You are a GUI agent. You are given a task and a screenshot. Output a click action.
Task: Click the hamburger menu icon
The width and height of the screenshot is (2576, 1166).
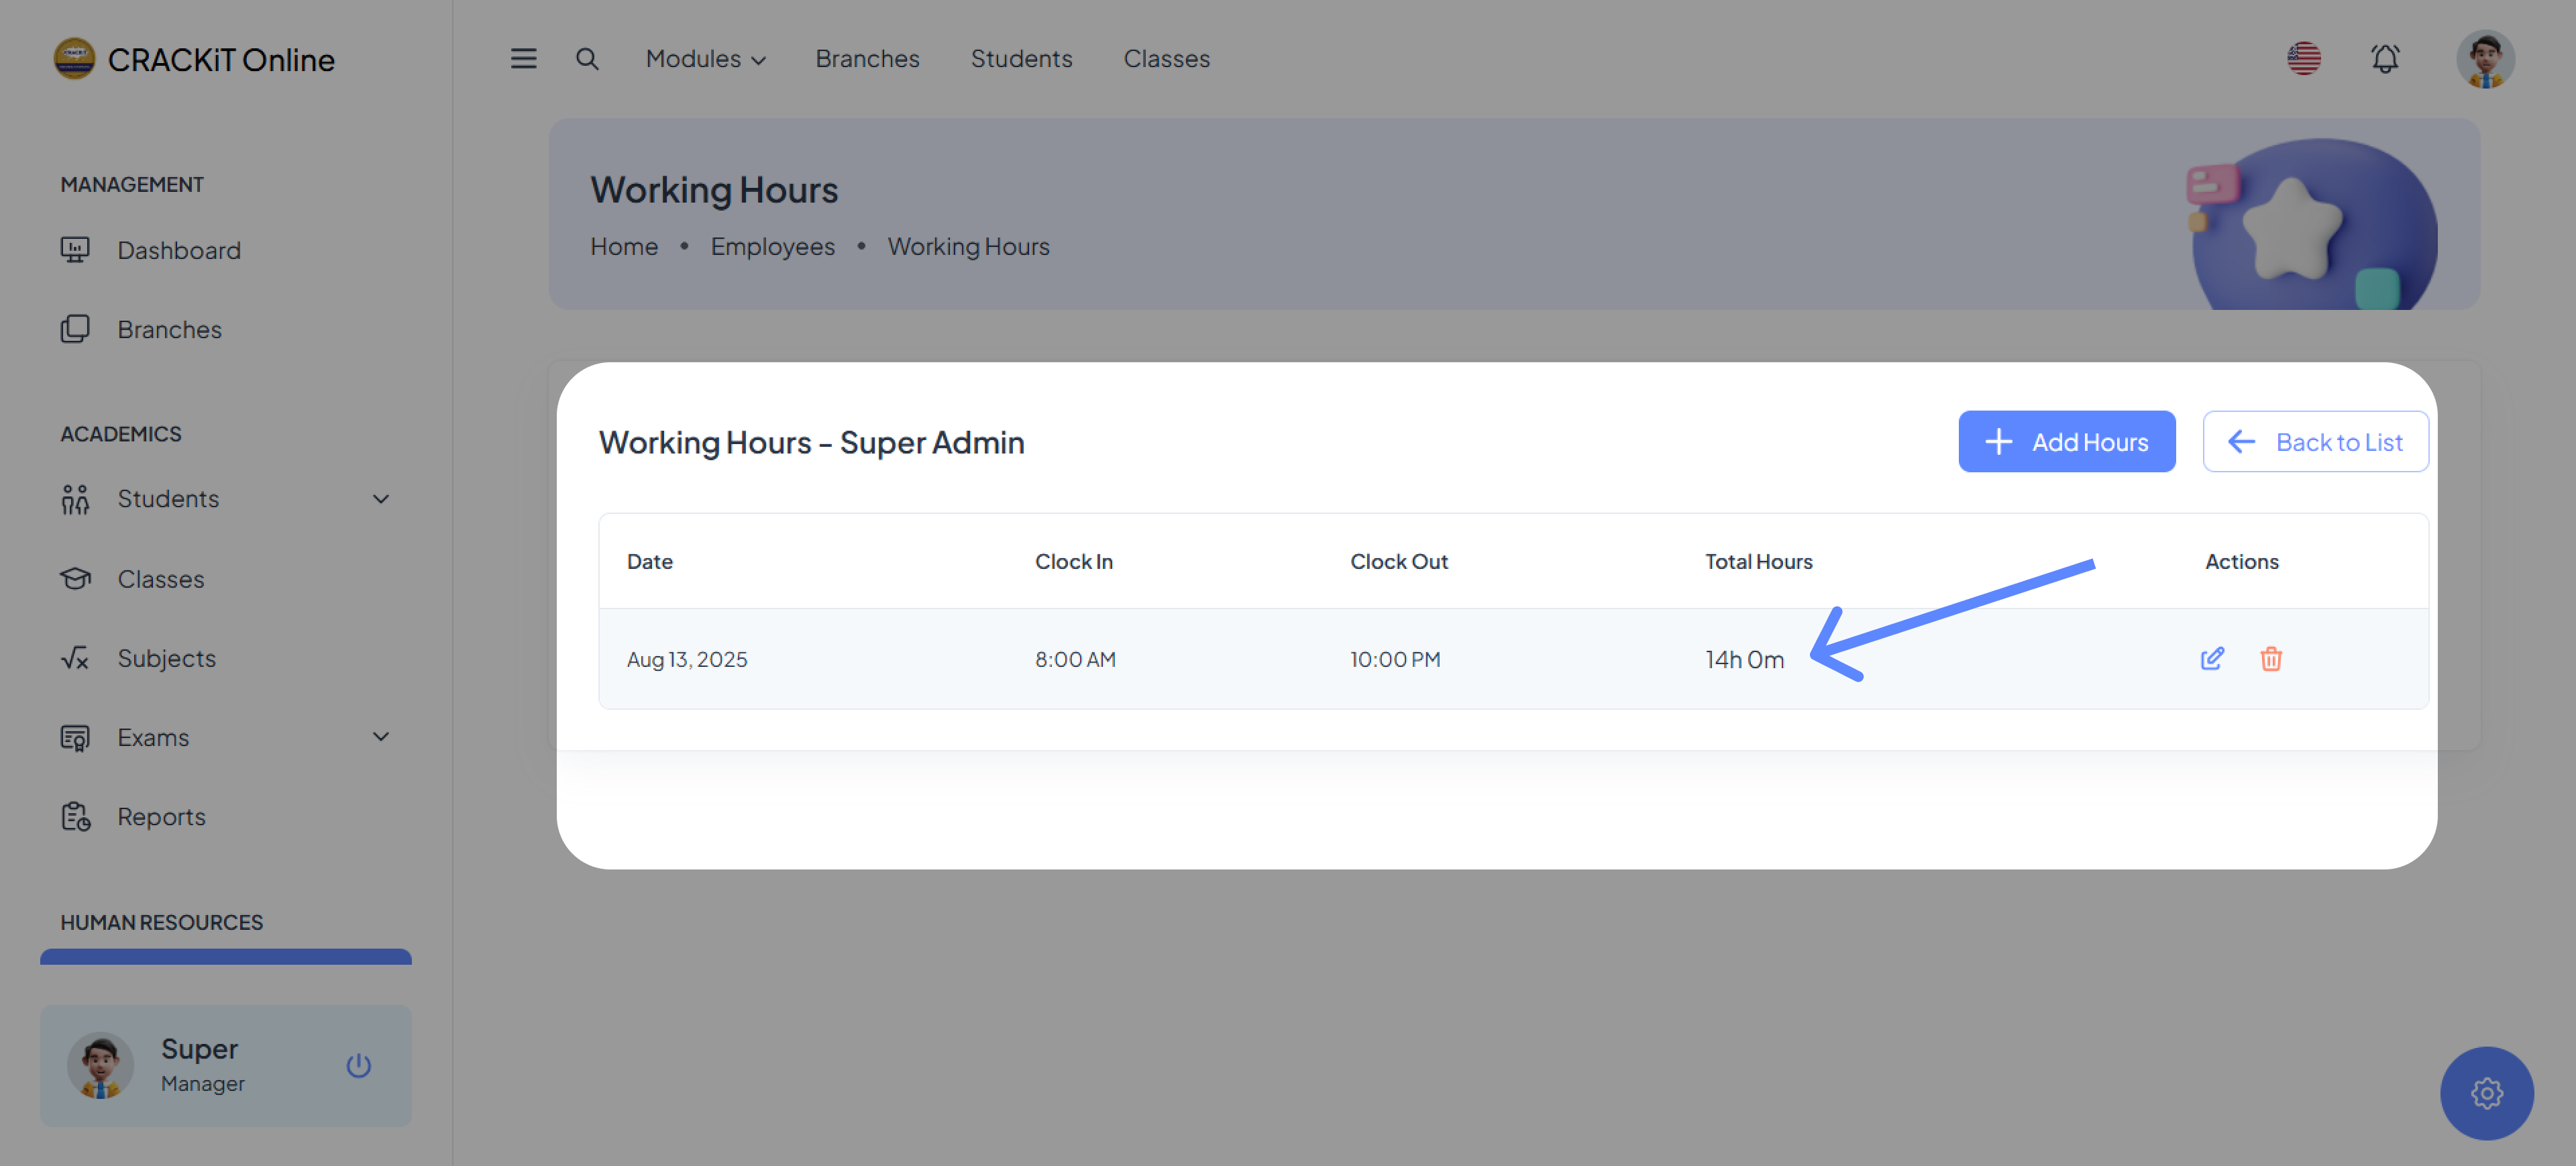click(523, 59)
